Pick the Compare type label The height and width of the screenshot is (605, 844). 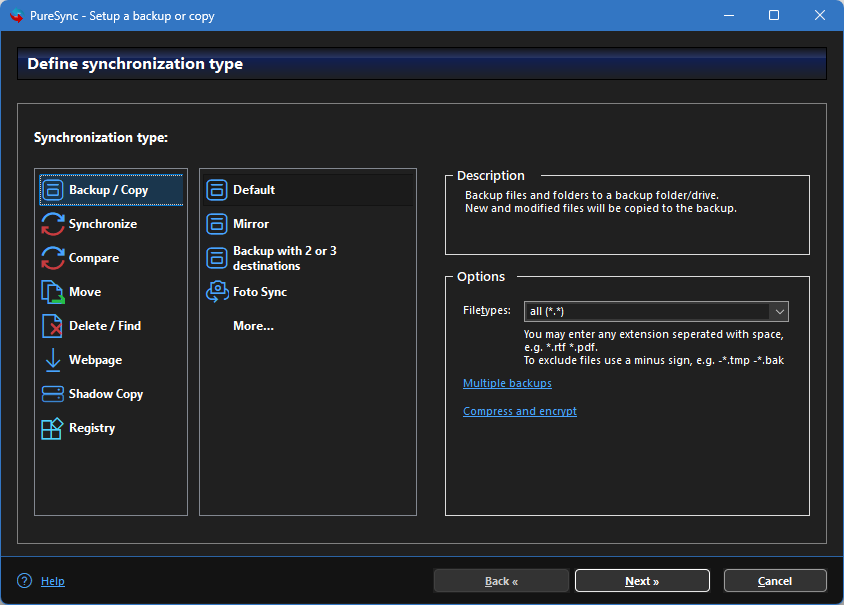coord(94,258)
